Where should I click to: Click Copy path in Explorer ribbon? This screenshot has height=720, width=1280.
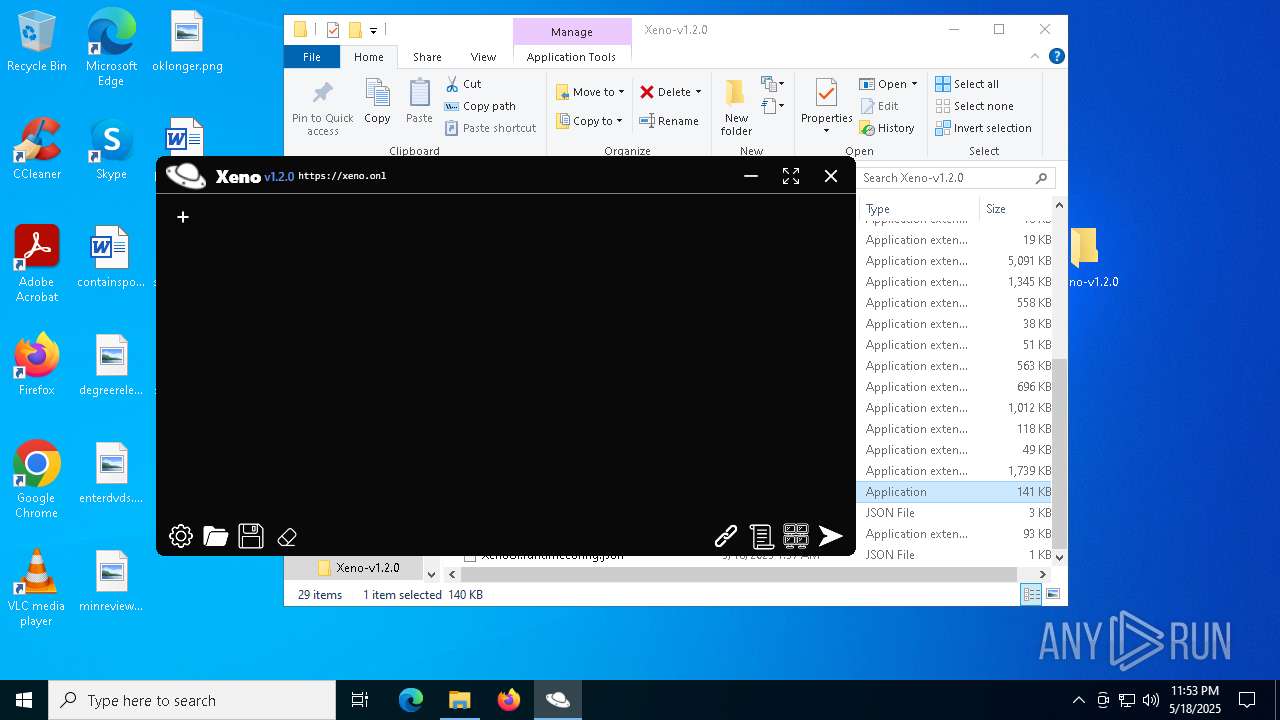click(x=480, y=106)
